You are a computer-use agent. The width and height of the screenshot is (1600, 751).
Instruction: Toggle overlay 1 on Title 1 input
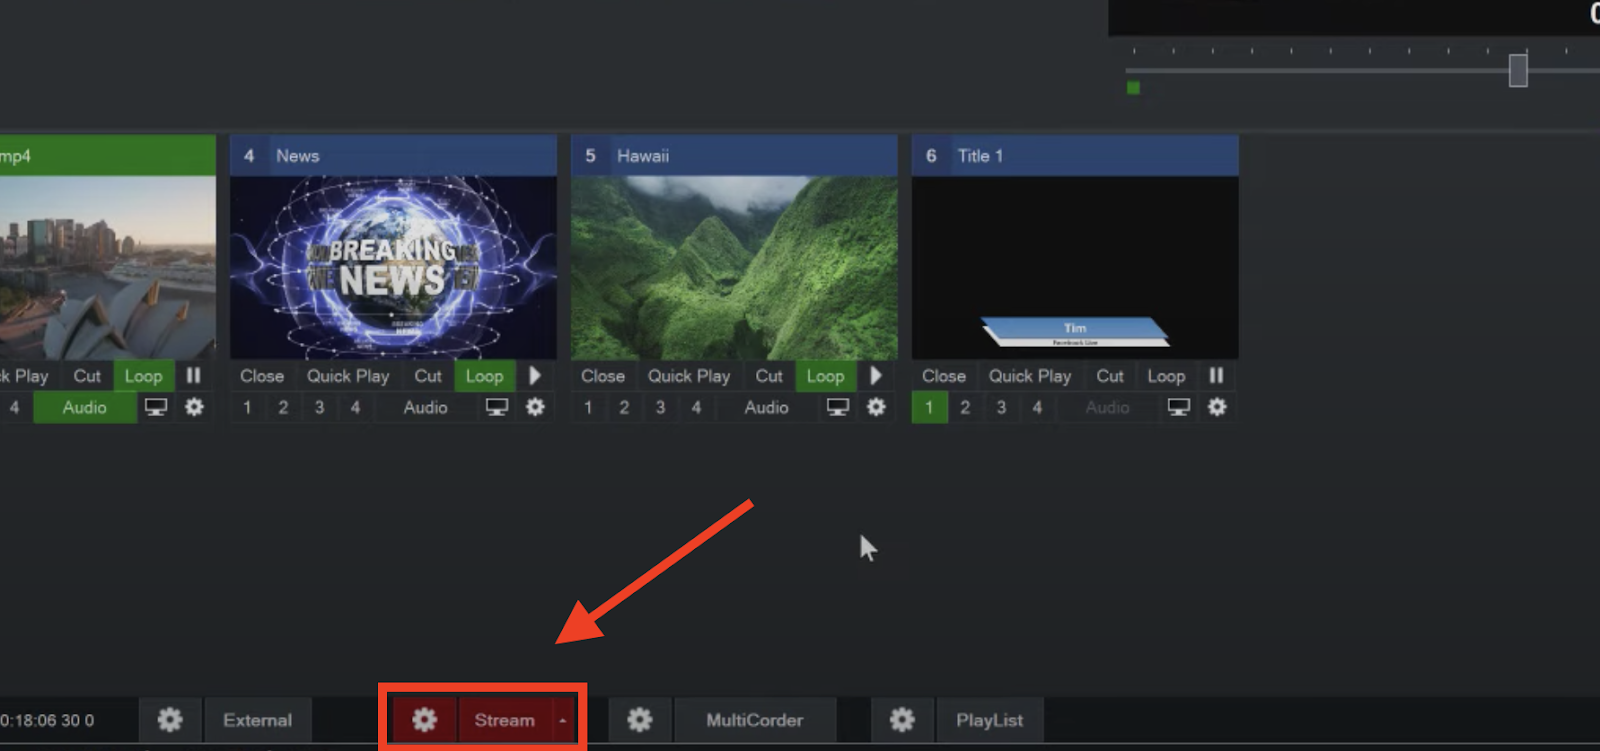click(x=929, y=407)
